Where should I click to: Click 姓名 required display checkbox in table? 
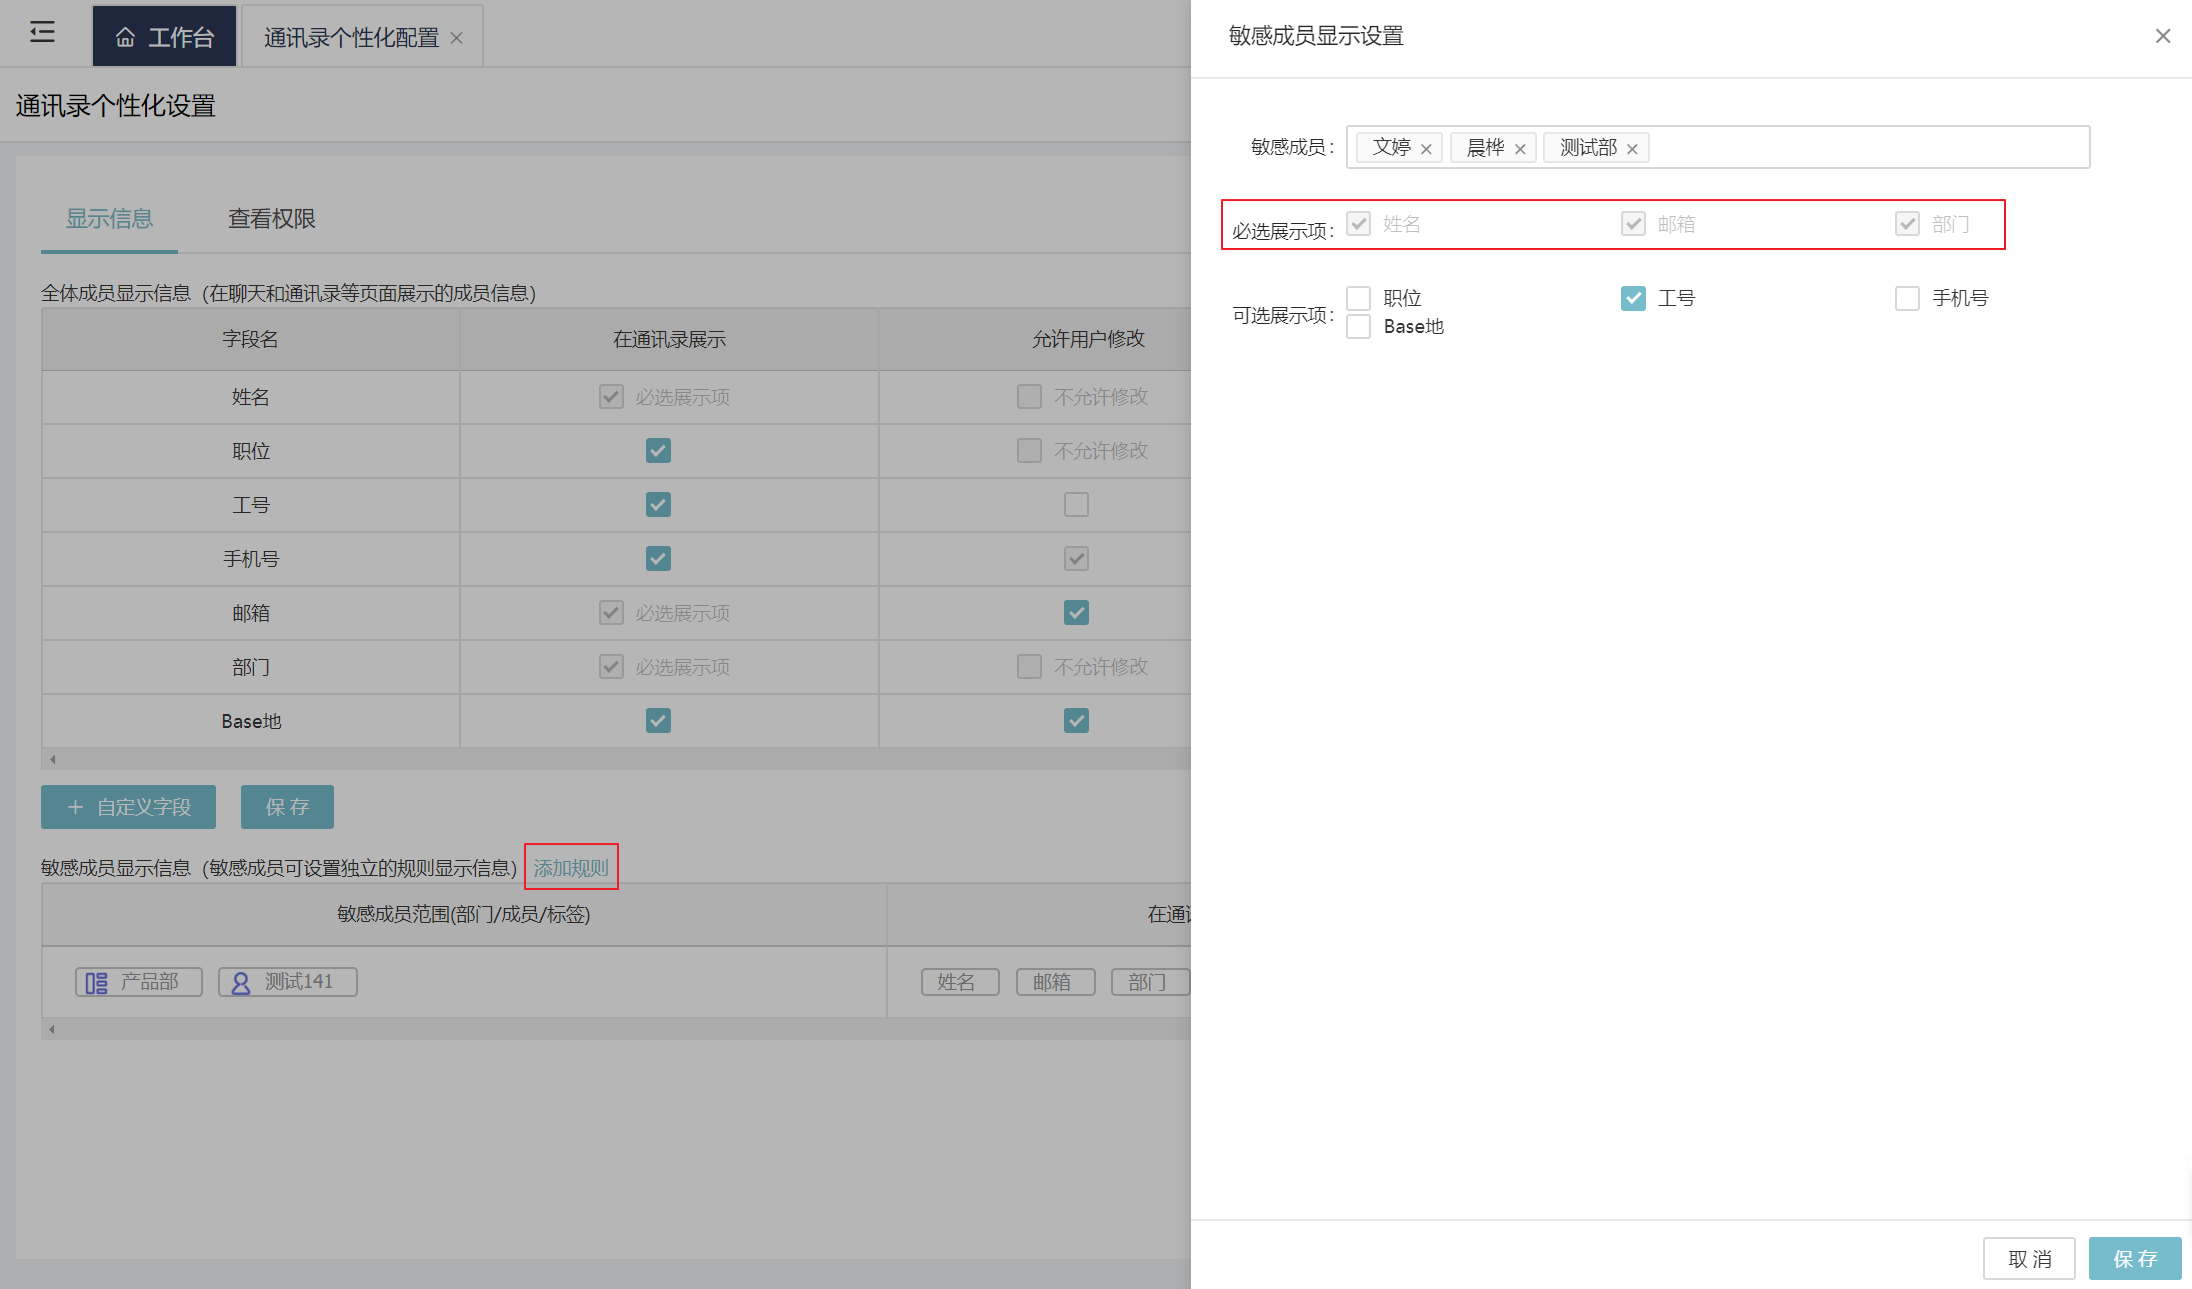click(x=611, y=397)
